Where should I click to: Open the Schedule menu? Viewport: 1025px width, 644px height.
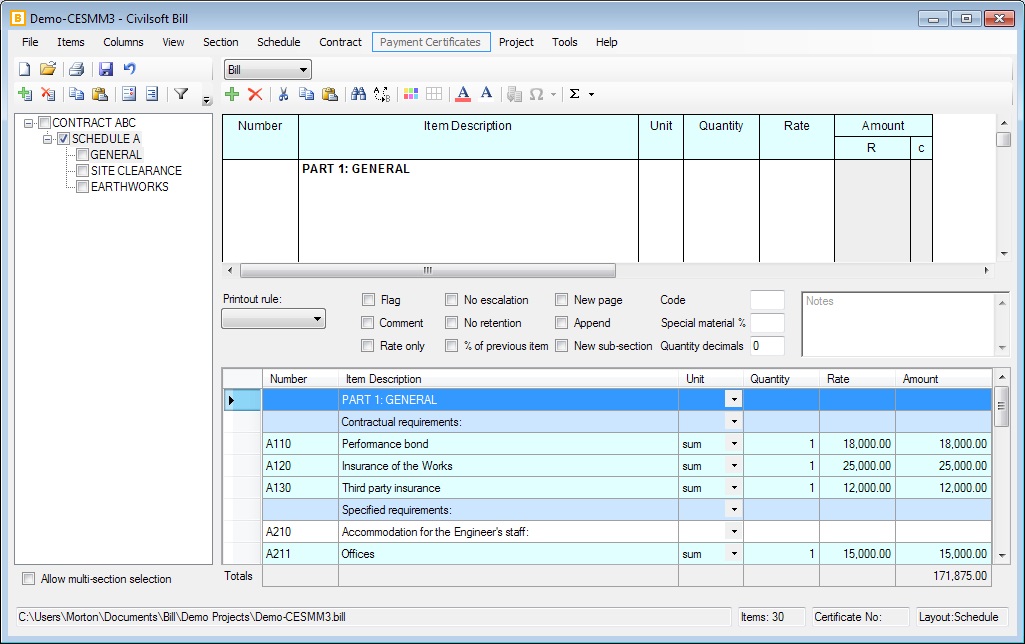pyautogui.click(x=278, y=42)
